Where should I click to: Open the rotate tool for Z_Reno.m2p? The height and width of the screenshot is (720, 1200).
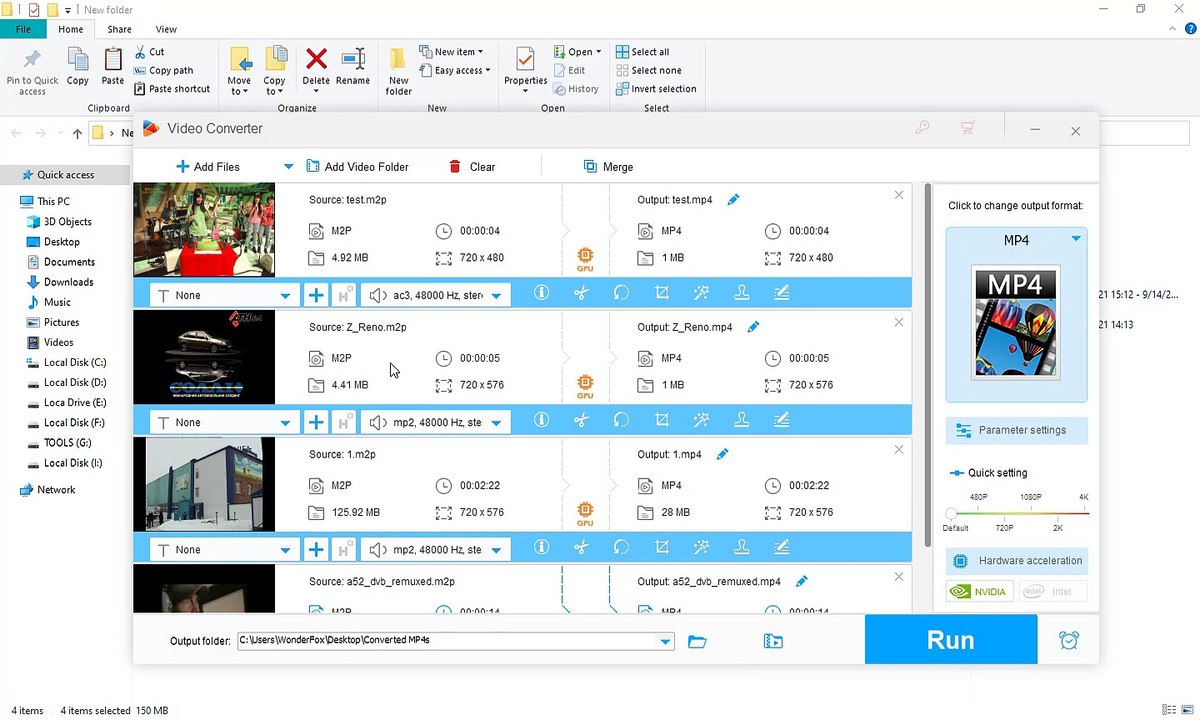[x=621, y=421]
